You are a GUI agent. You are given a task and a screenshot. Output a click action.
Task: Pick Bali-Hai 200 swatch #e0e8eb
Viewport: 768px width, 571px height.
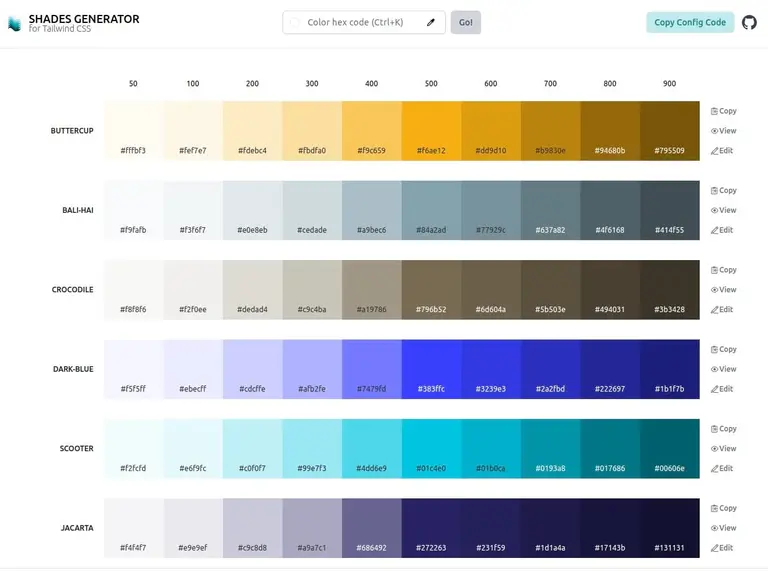tap(252, 210)
